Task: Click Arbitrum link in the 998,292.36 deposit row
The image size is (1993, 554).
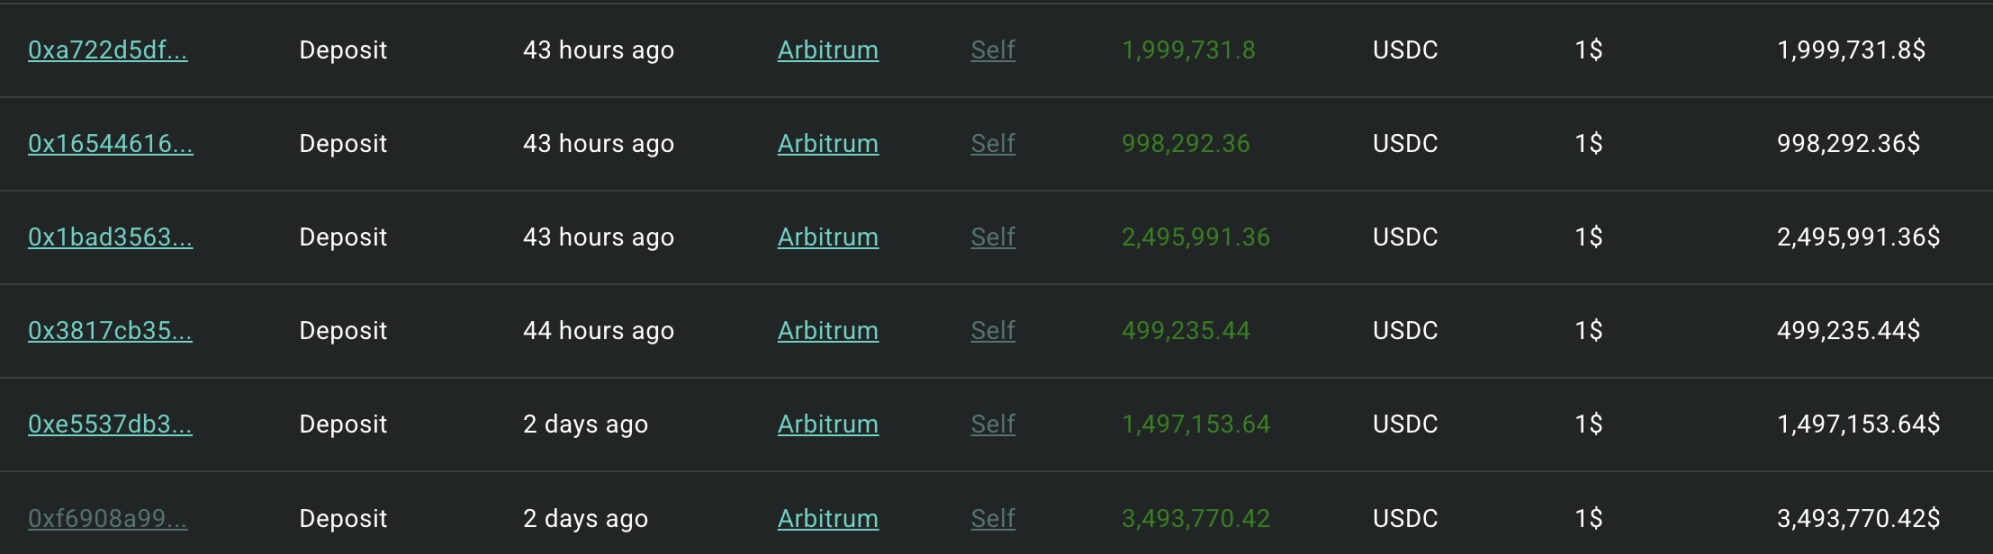Action: click(x=828, y=144)
